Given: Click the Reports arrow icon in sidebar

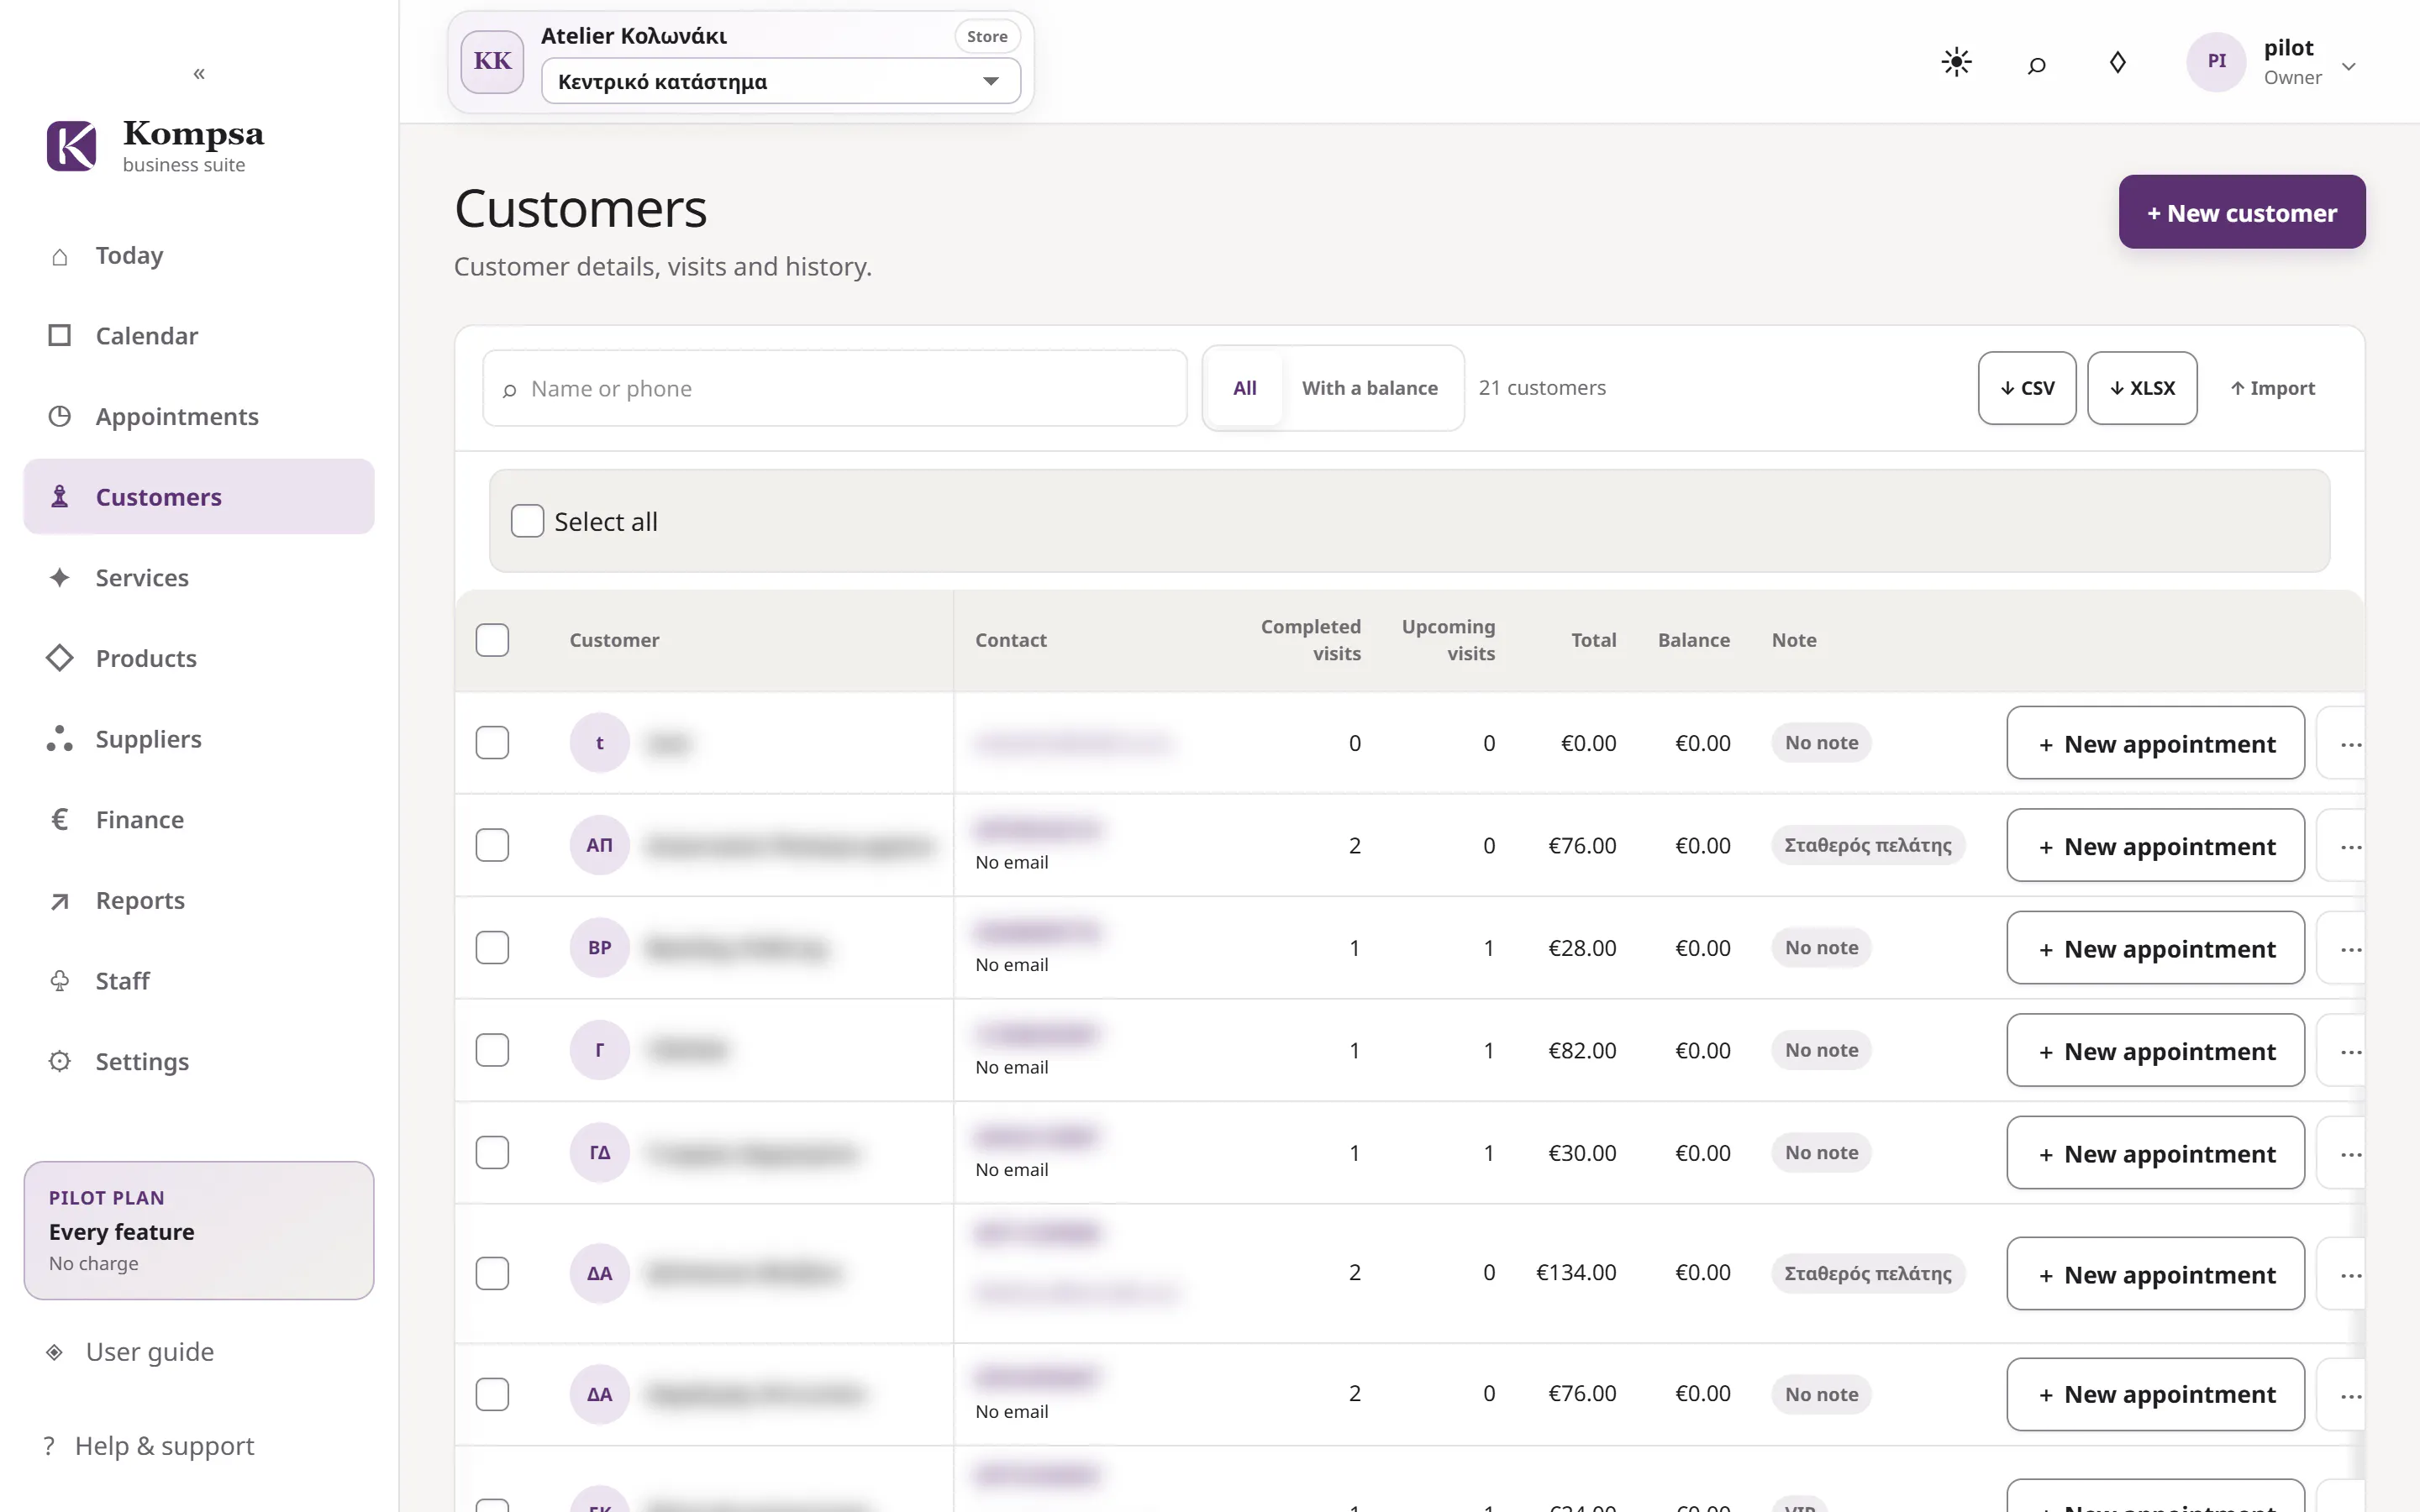Looking at the screenshot, I should tap(60, 901).
